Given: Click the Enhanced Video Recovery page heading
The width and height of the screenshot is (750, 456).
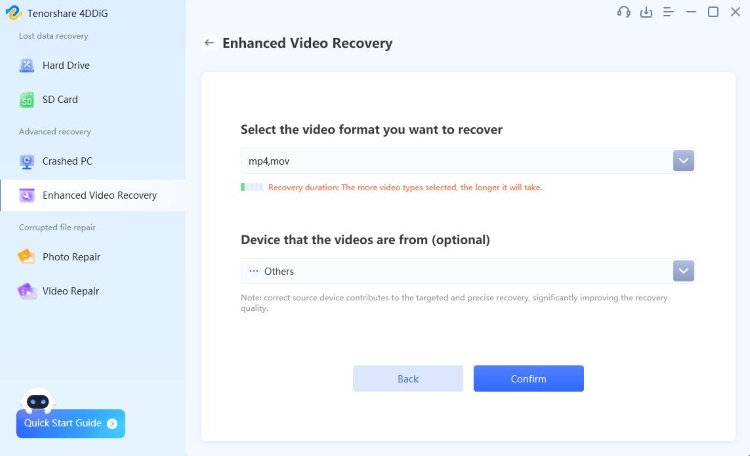Looking at the screenshot, I should click(307, 43).
